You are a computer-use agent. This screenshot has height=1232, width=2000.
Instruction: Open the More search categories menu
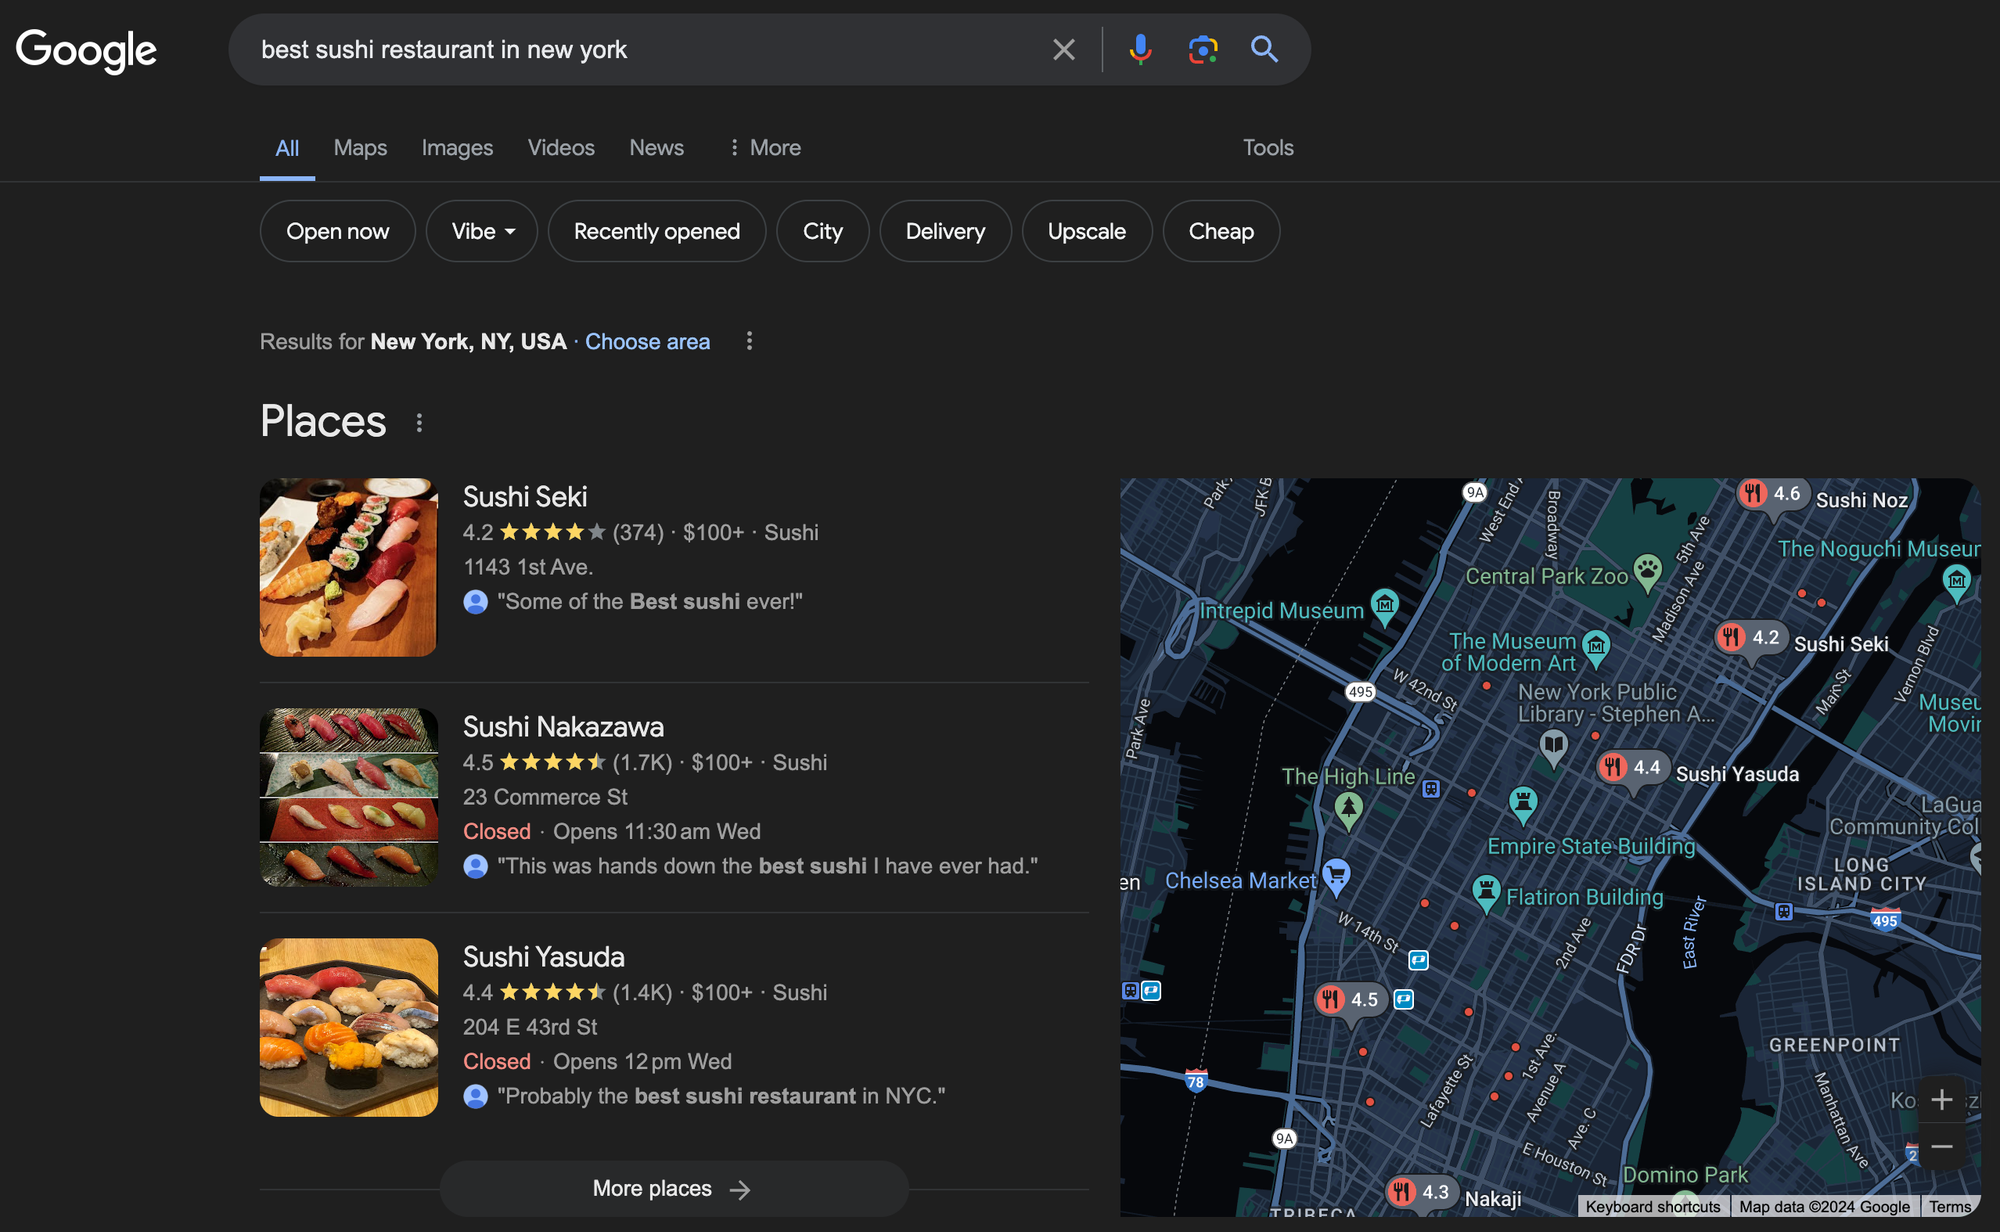(765, 148)
